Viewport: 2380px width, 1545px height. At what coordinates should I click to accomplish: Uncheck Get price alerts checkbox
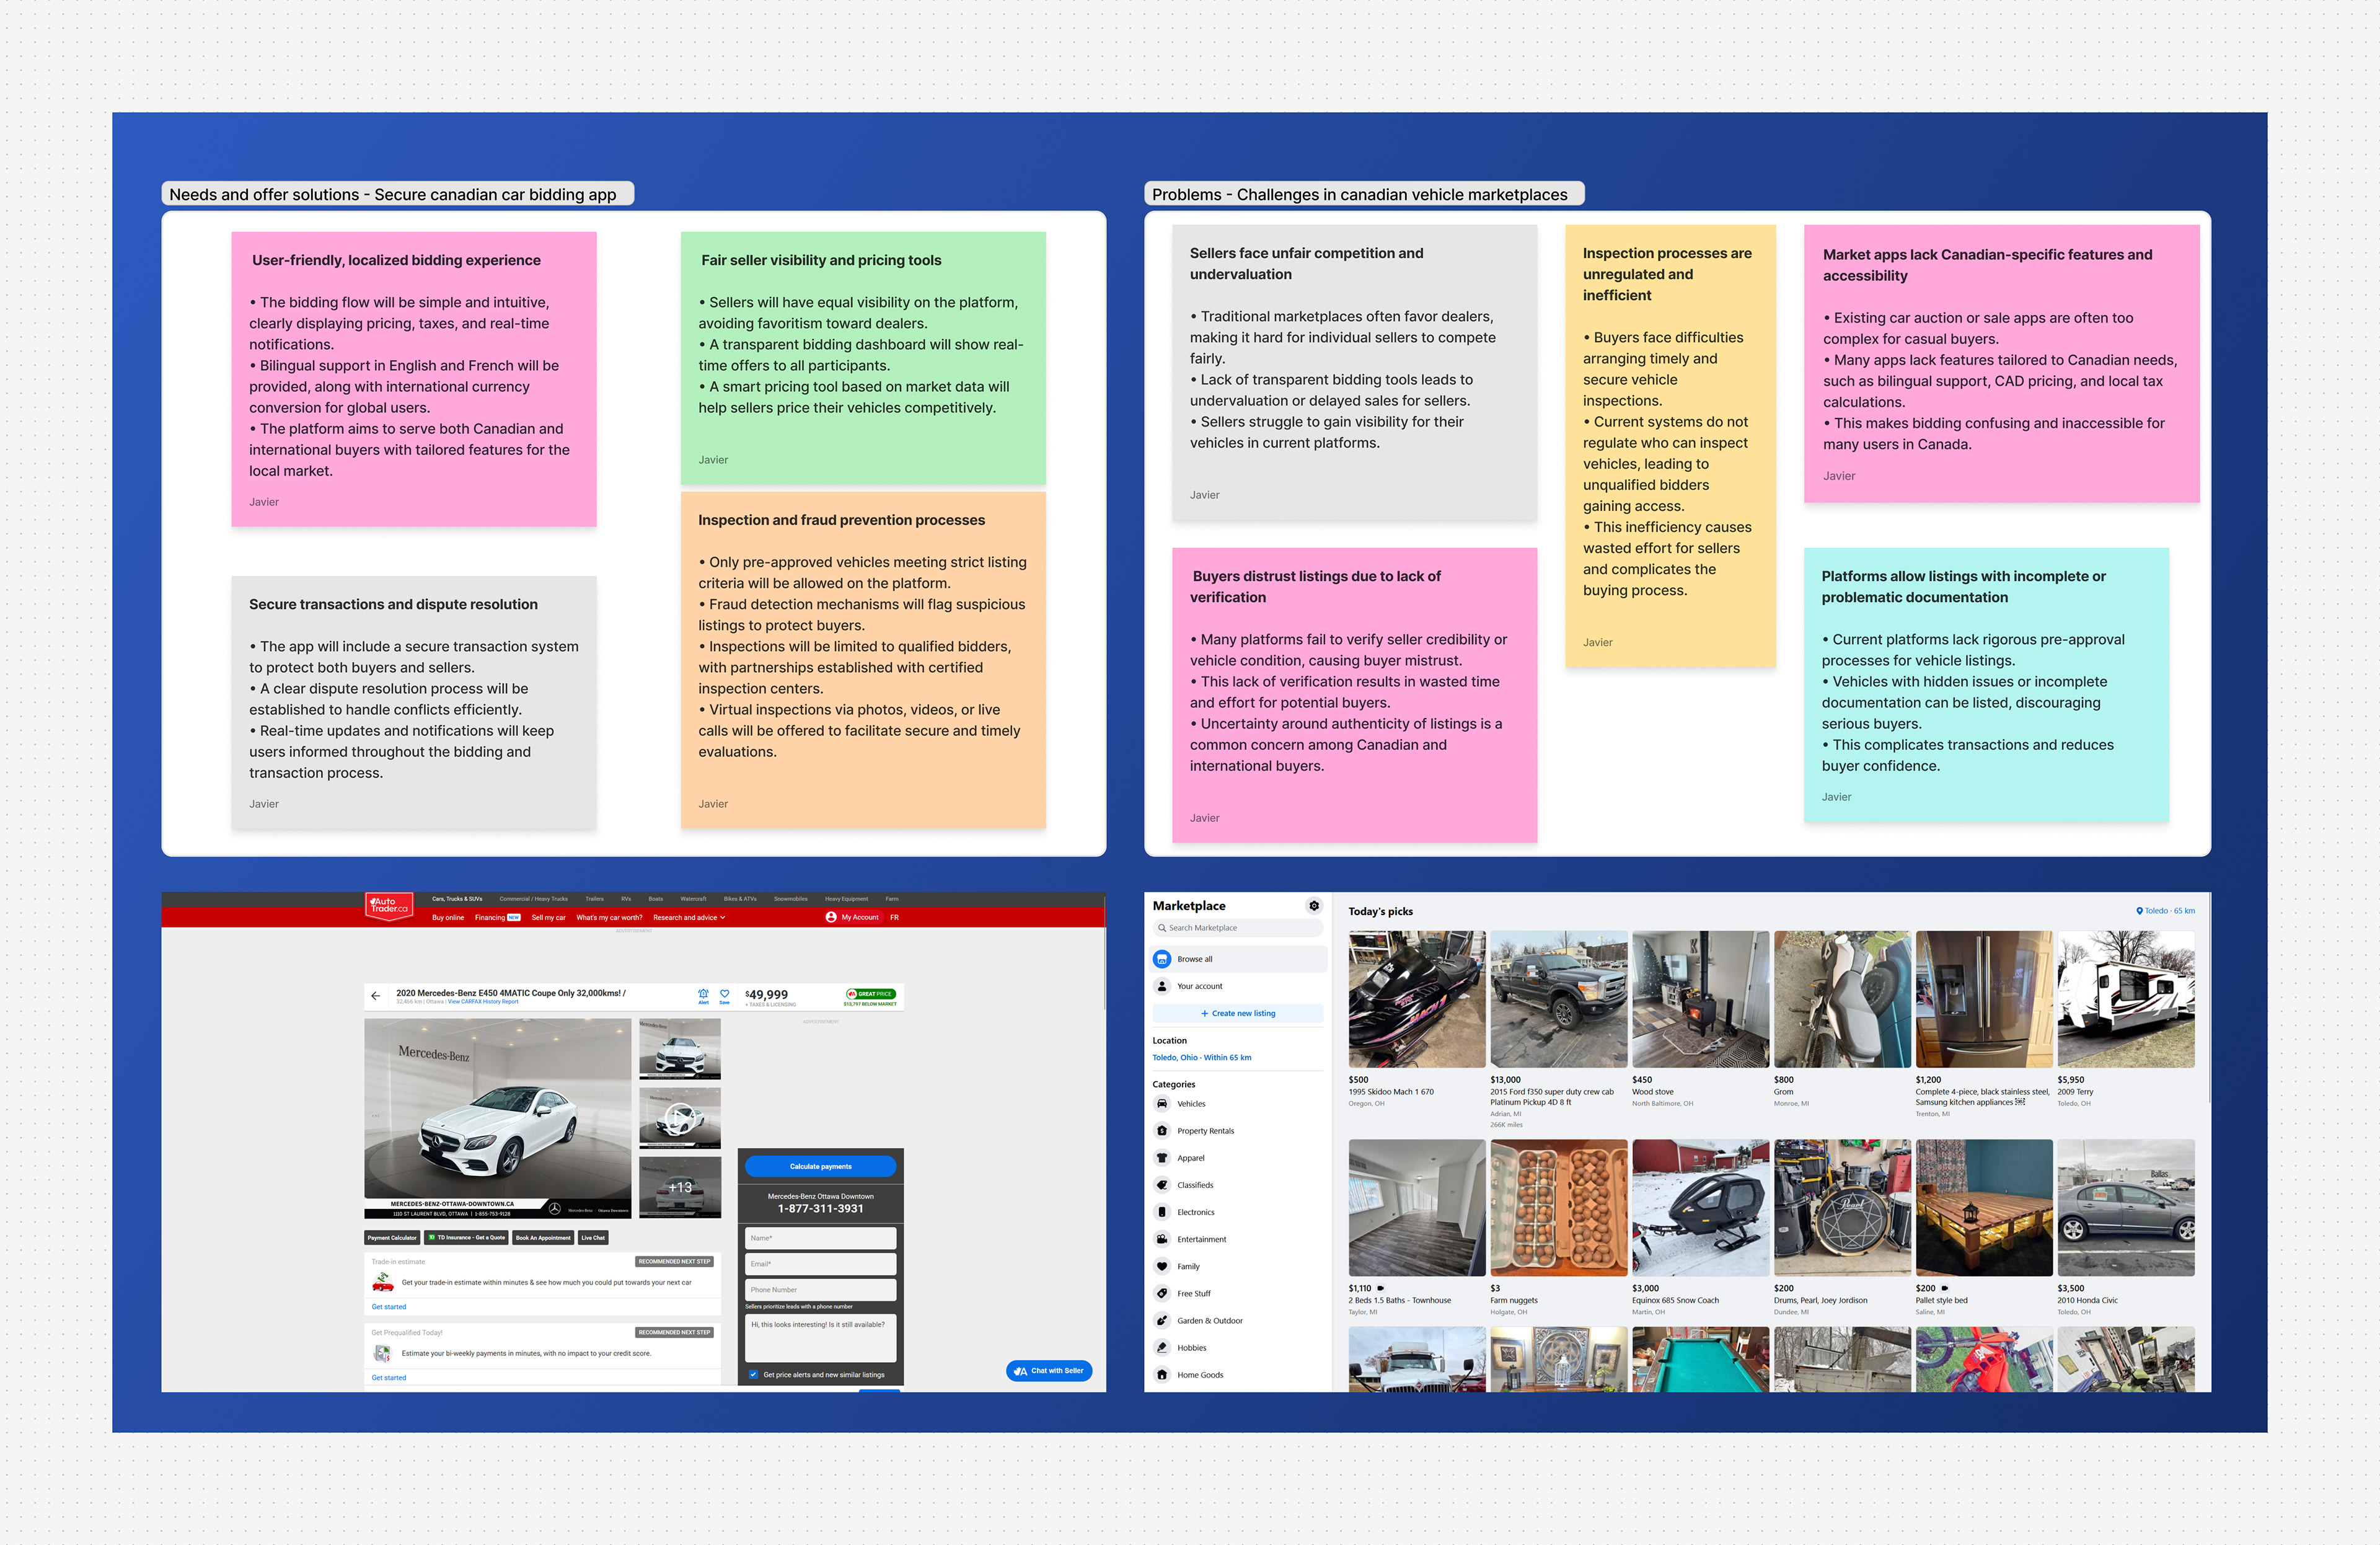pyautogui.click(x=754, y=1374)
